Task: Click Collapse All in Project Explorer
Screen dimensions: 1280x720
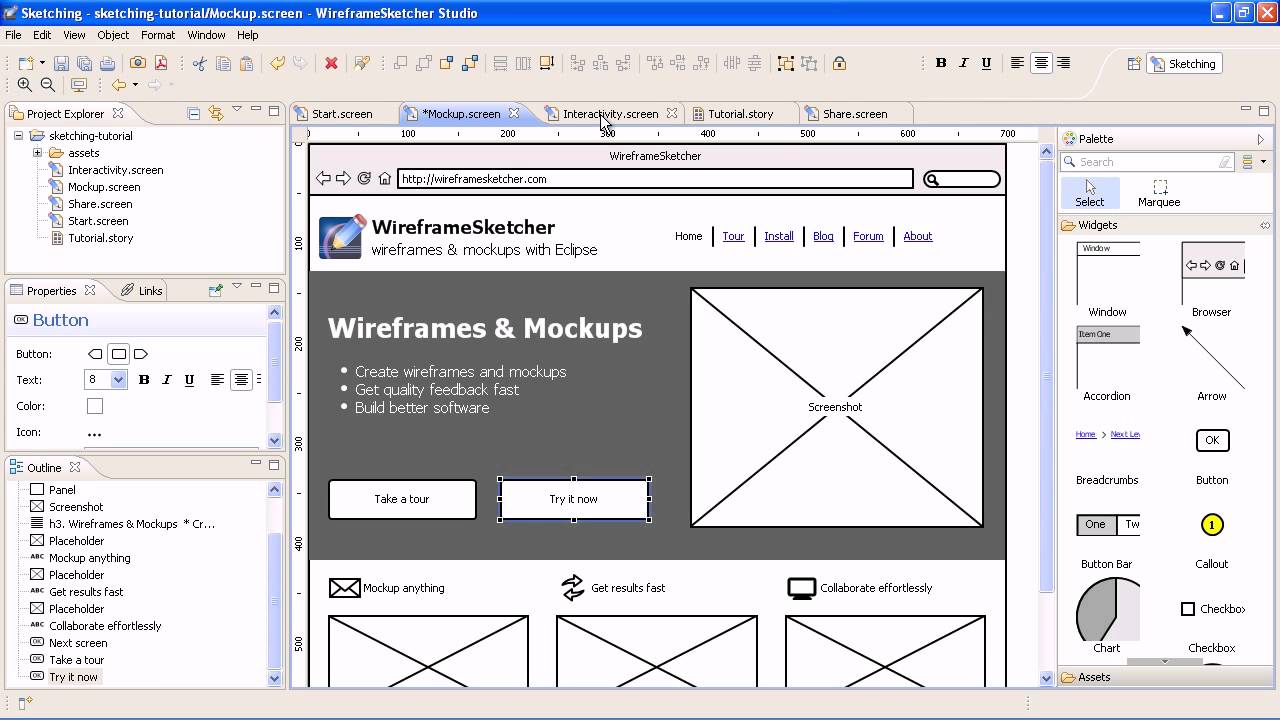Action: click(x=194, y=113)
